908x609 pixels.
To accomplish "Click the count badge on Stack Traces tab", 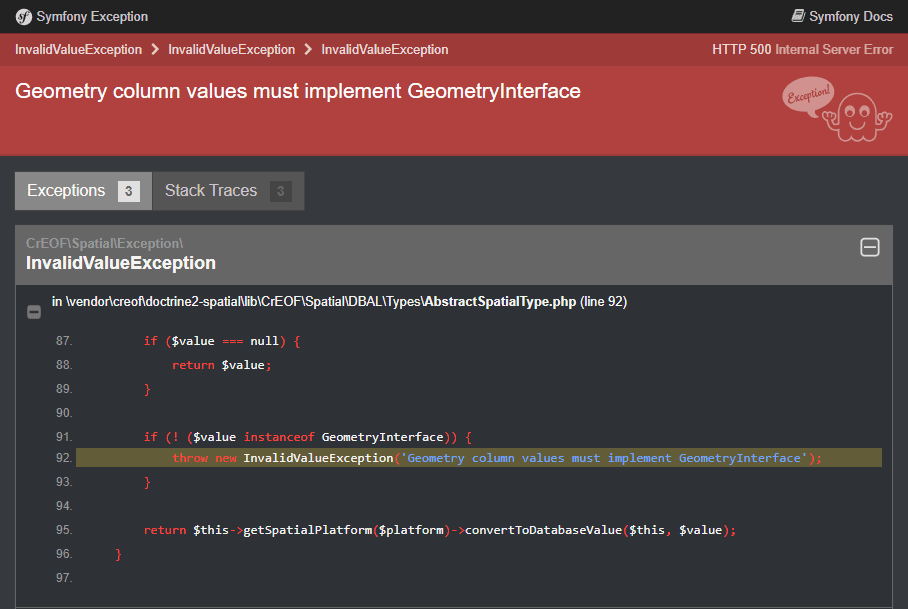I will pos(281,191).
